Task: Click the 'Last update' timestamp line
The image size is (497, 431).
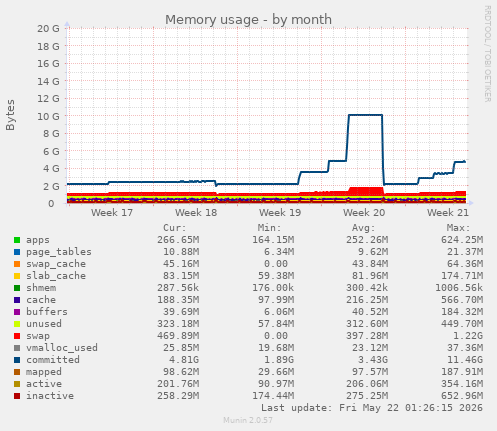Action: (x=372, y=408)
